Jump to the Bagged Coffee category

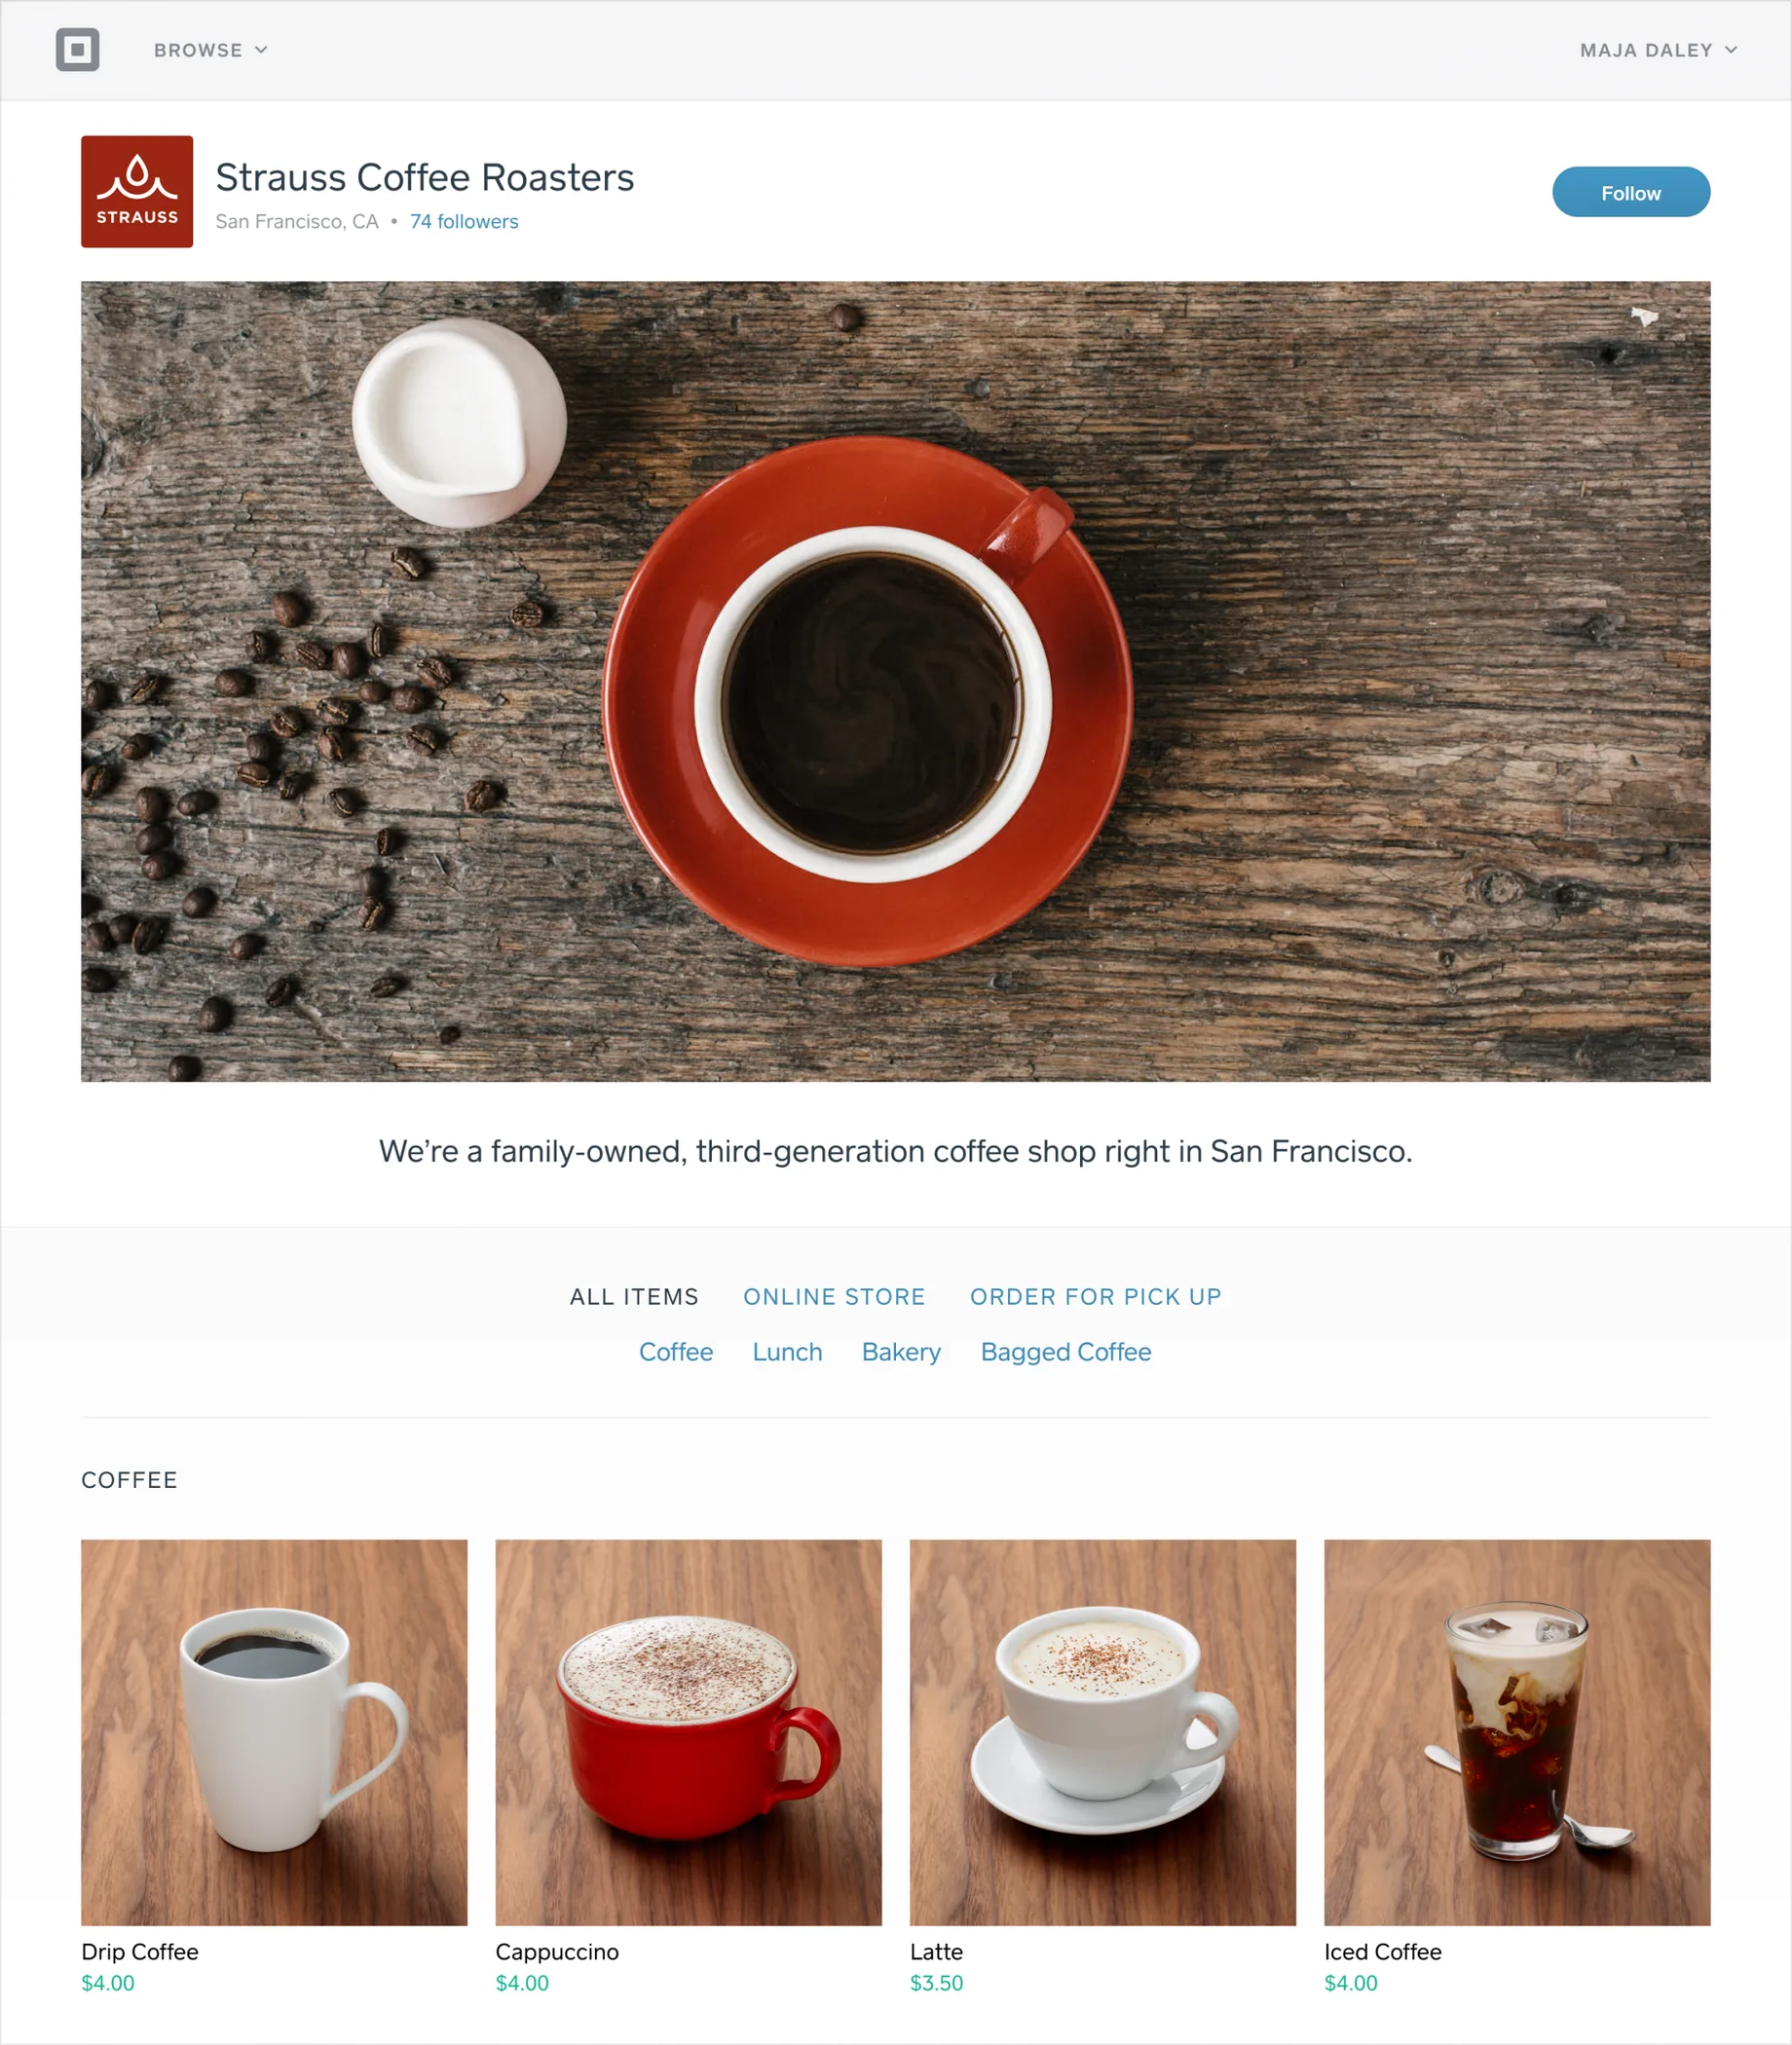[x=1066, y=1352]
